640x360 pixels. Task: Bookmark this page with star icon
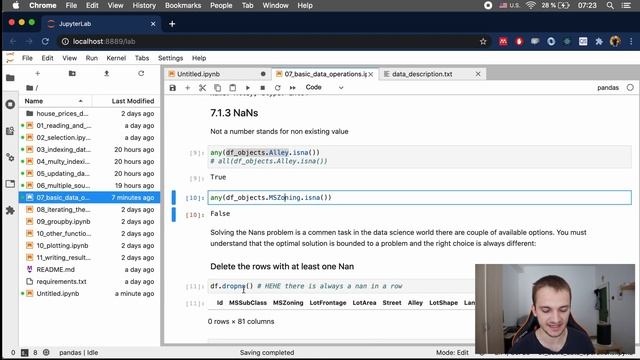point(483,42)
